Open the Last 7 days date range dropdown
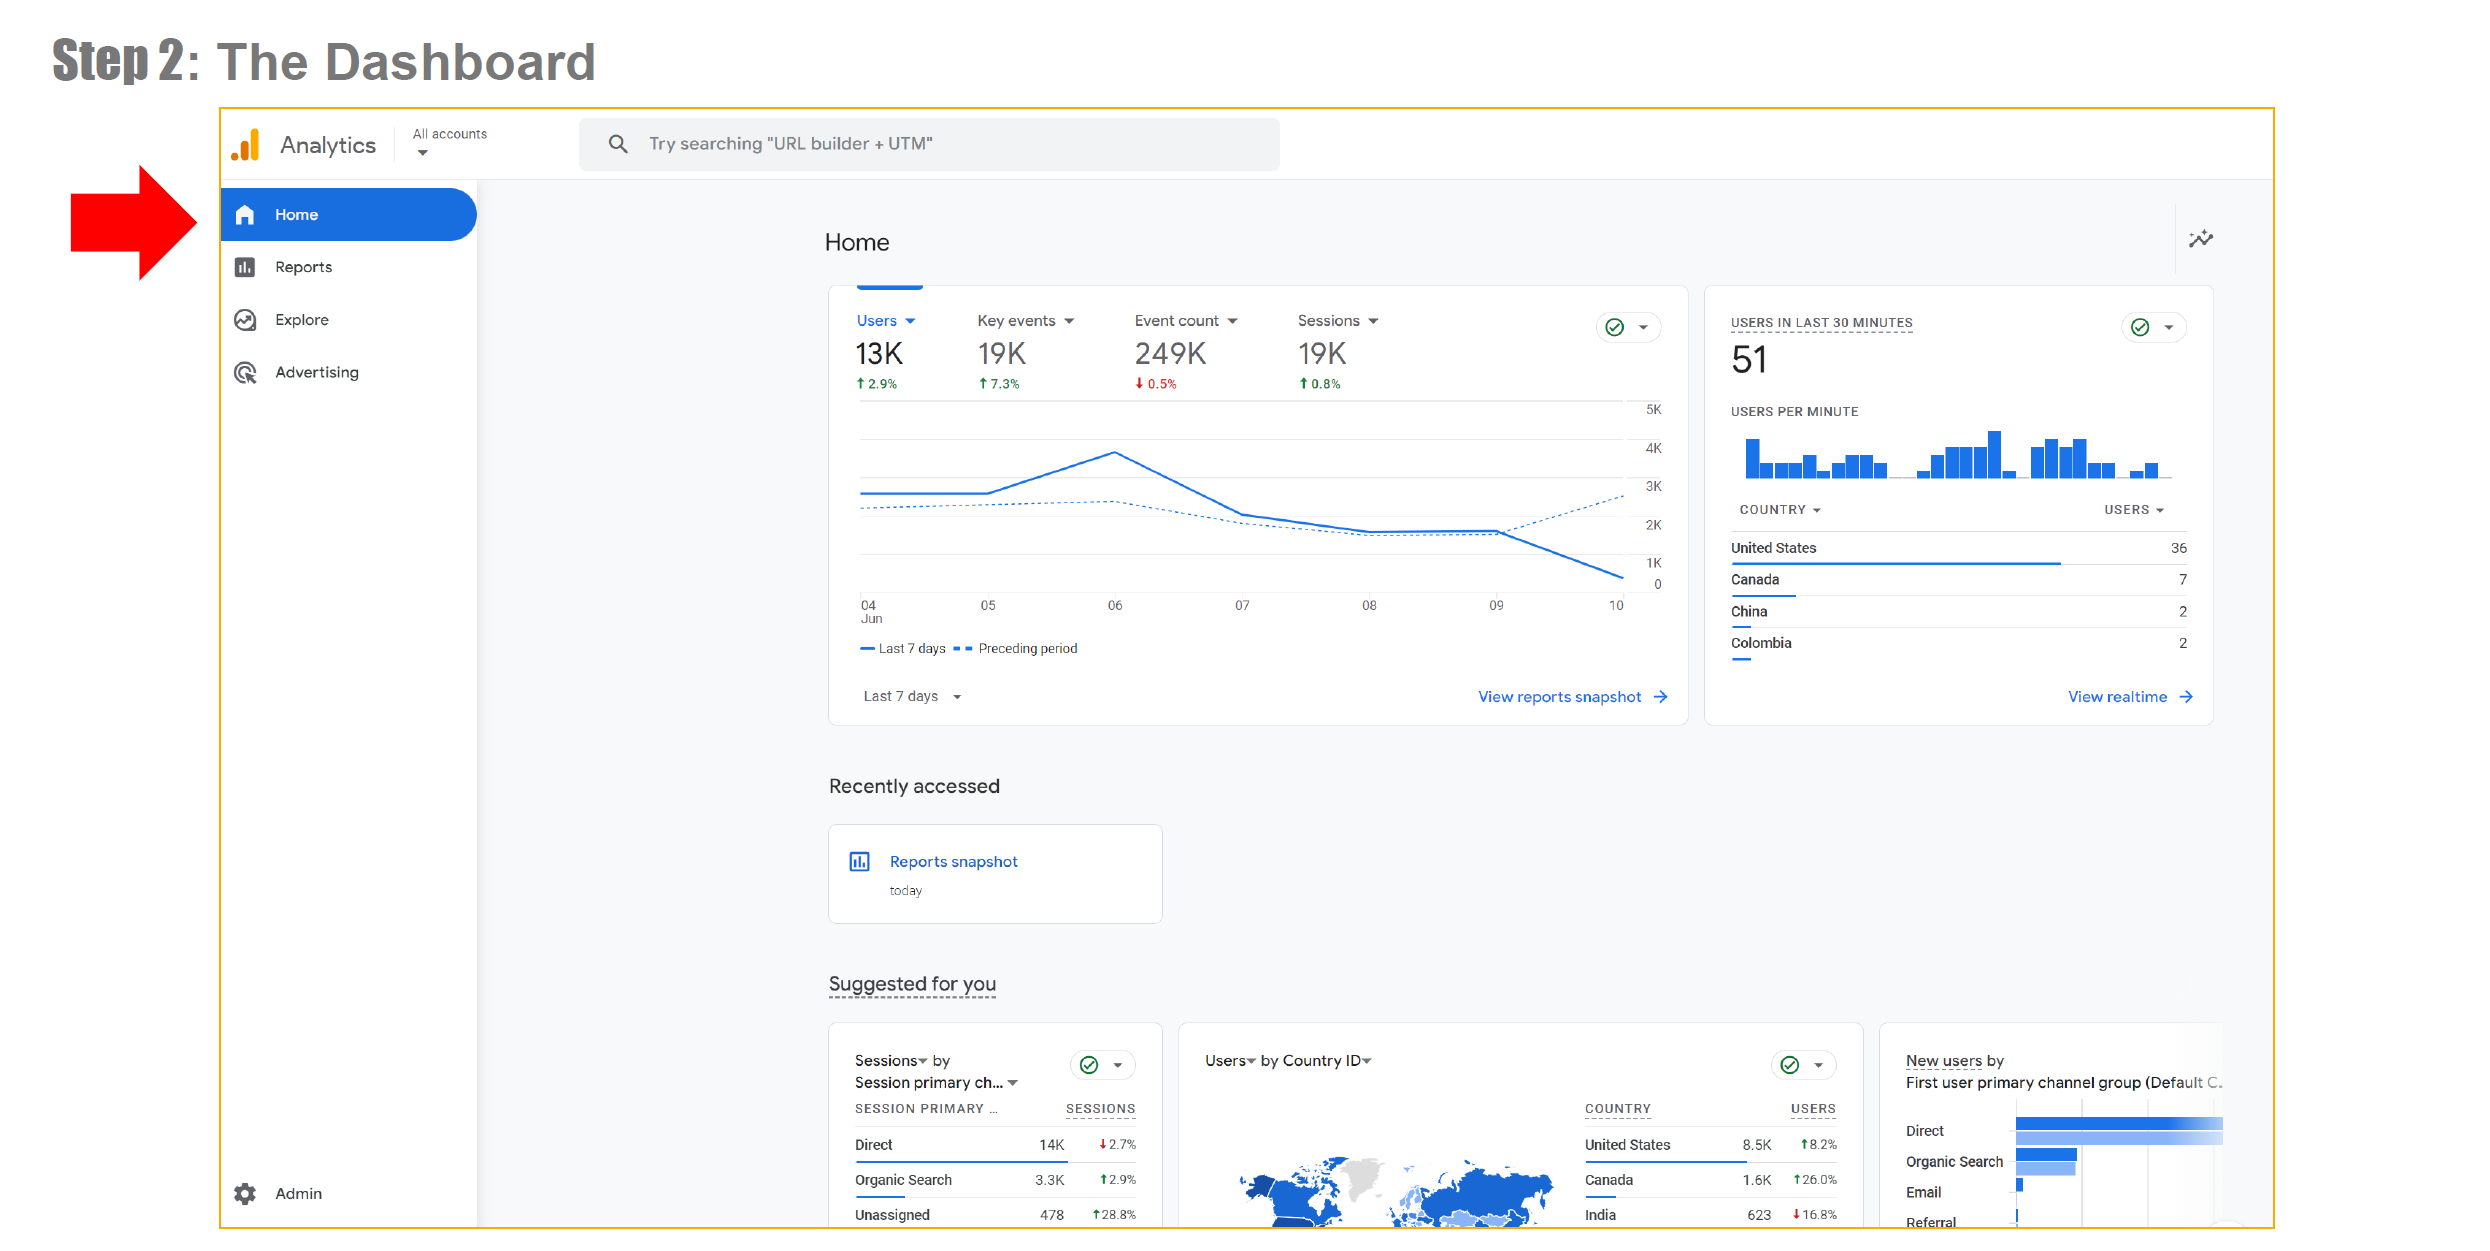The height and width of the screenshot is (1251, 2490). tap(911, 696)
